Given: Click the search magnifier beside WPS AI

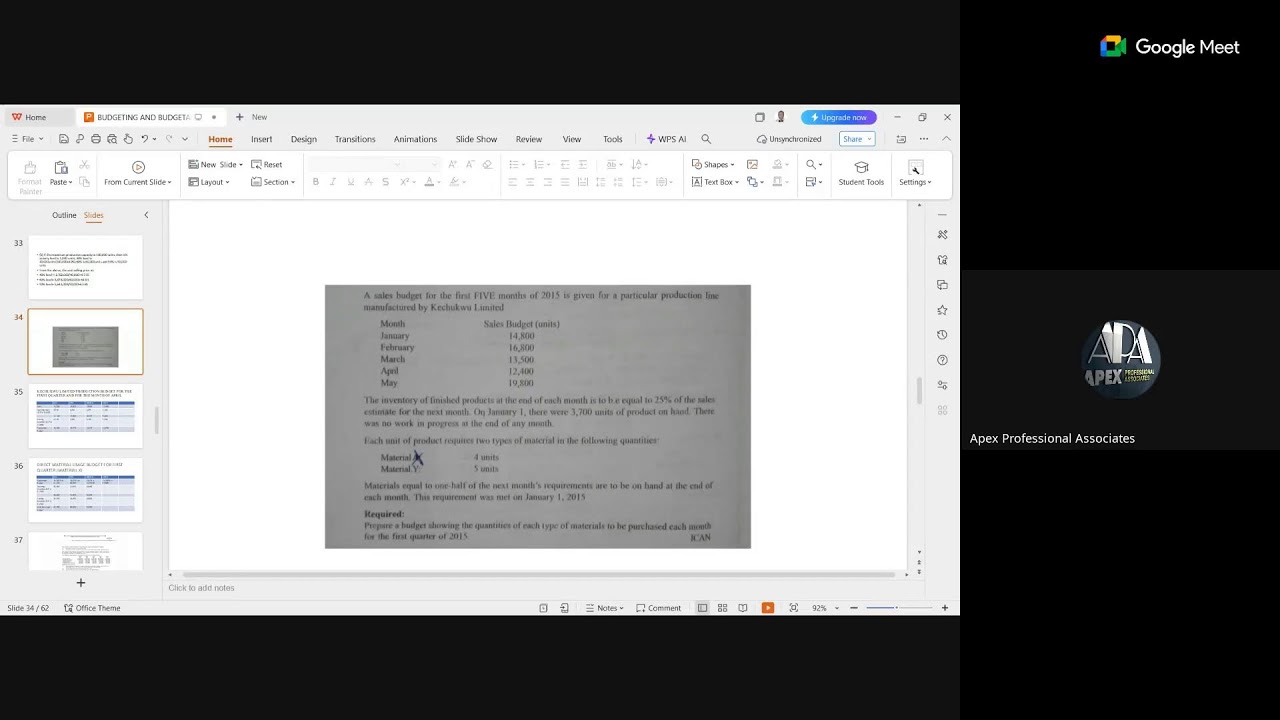Looking at the screenshot, I should 706,139.
